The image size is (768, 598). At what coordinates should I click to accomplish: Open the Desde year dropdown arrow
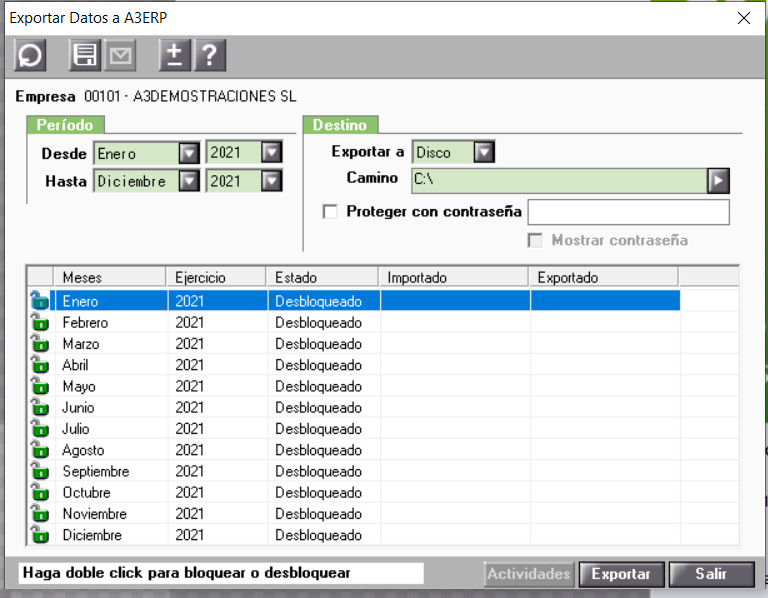[272, 152]
